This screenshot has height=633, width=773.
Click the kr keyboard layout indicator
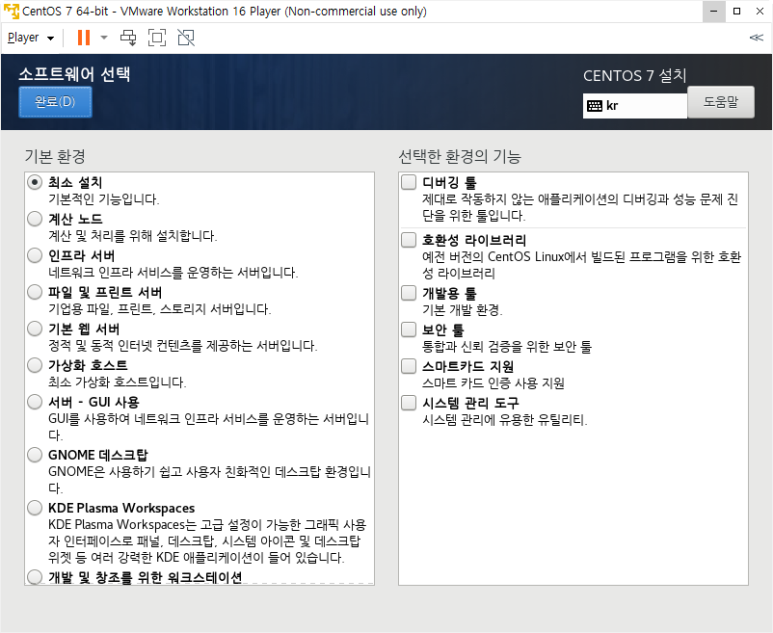pos(634,106)
